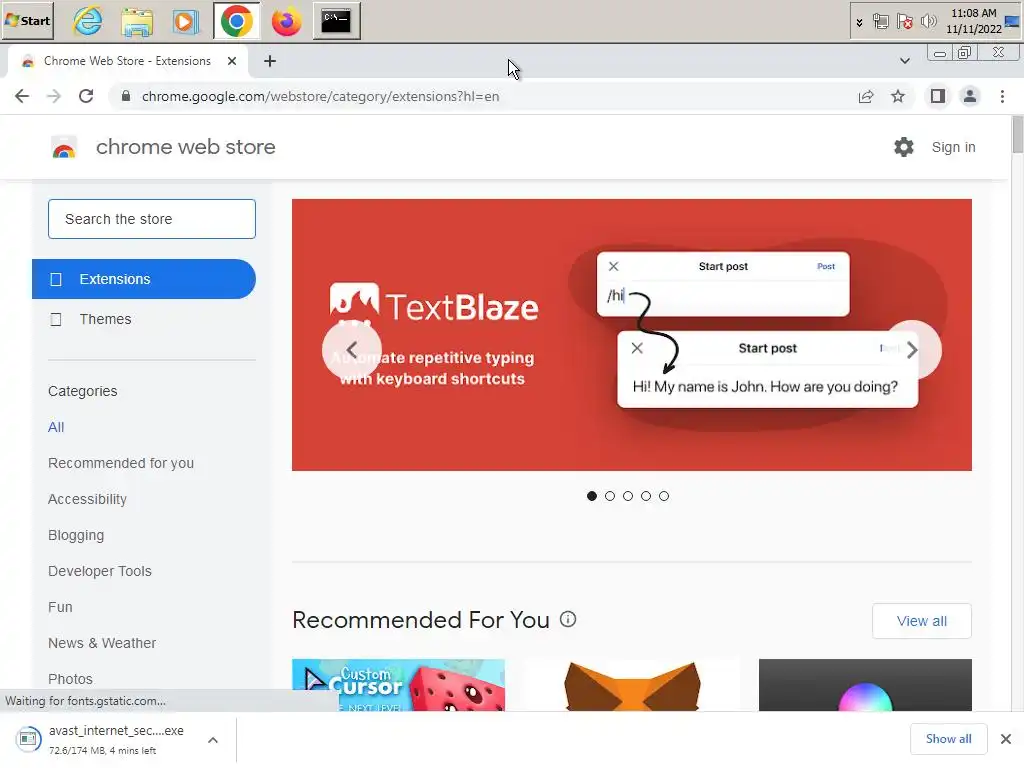Close the Chrome Web Store tab
The image size is (1024, 768).
click(x=232, y=61)
